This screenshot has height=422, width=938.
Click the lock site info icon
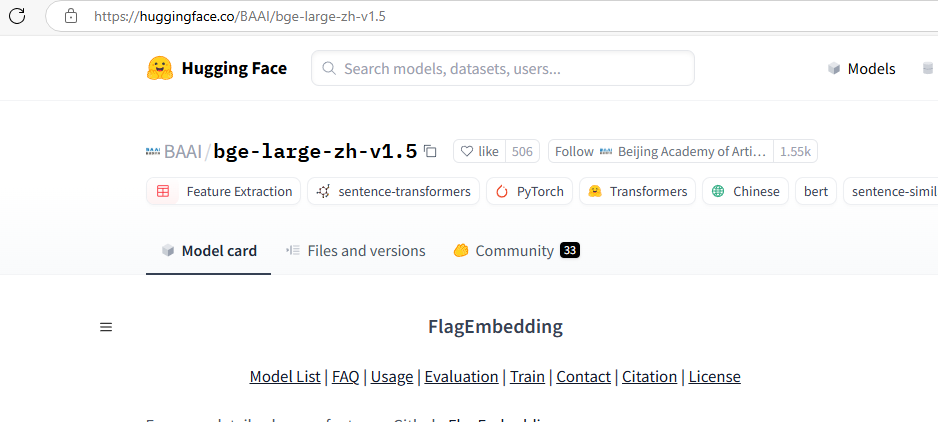pos(71,16)
